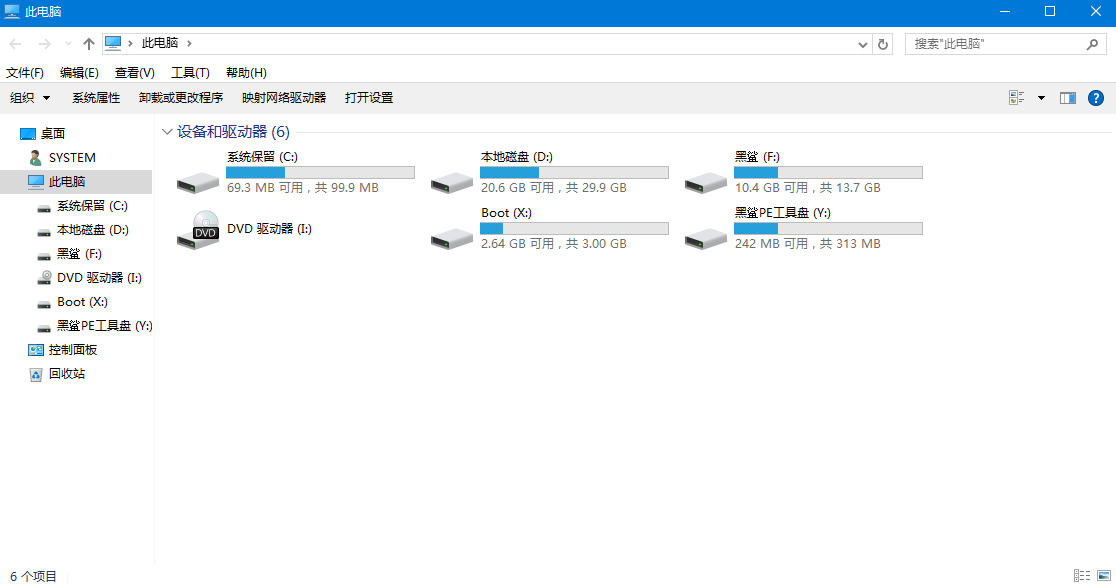Open the 工具(T) menu

point(190,73)
